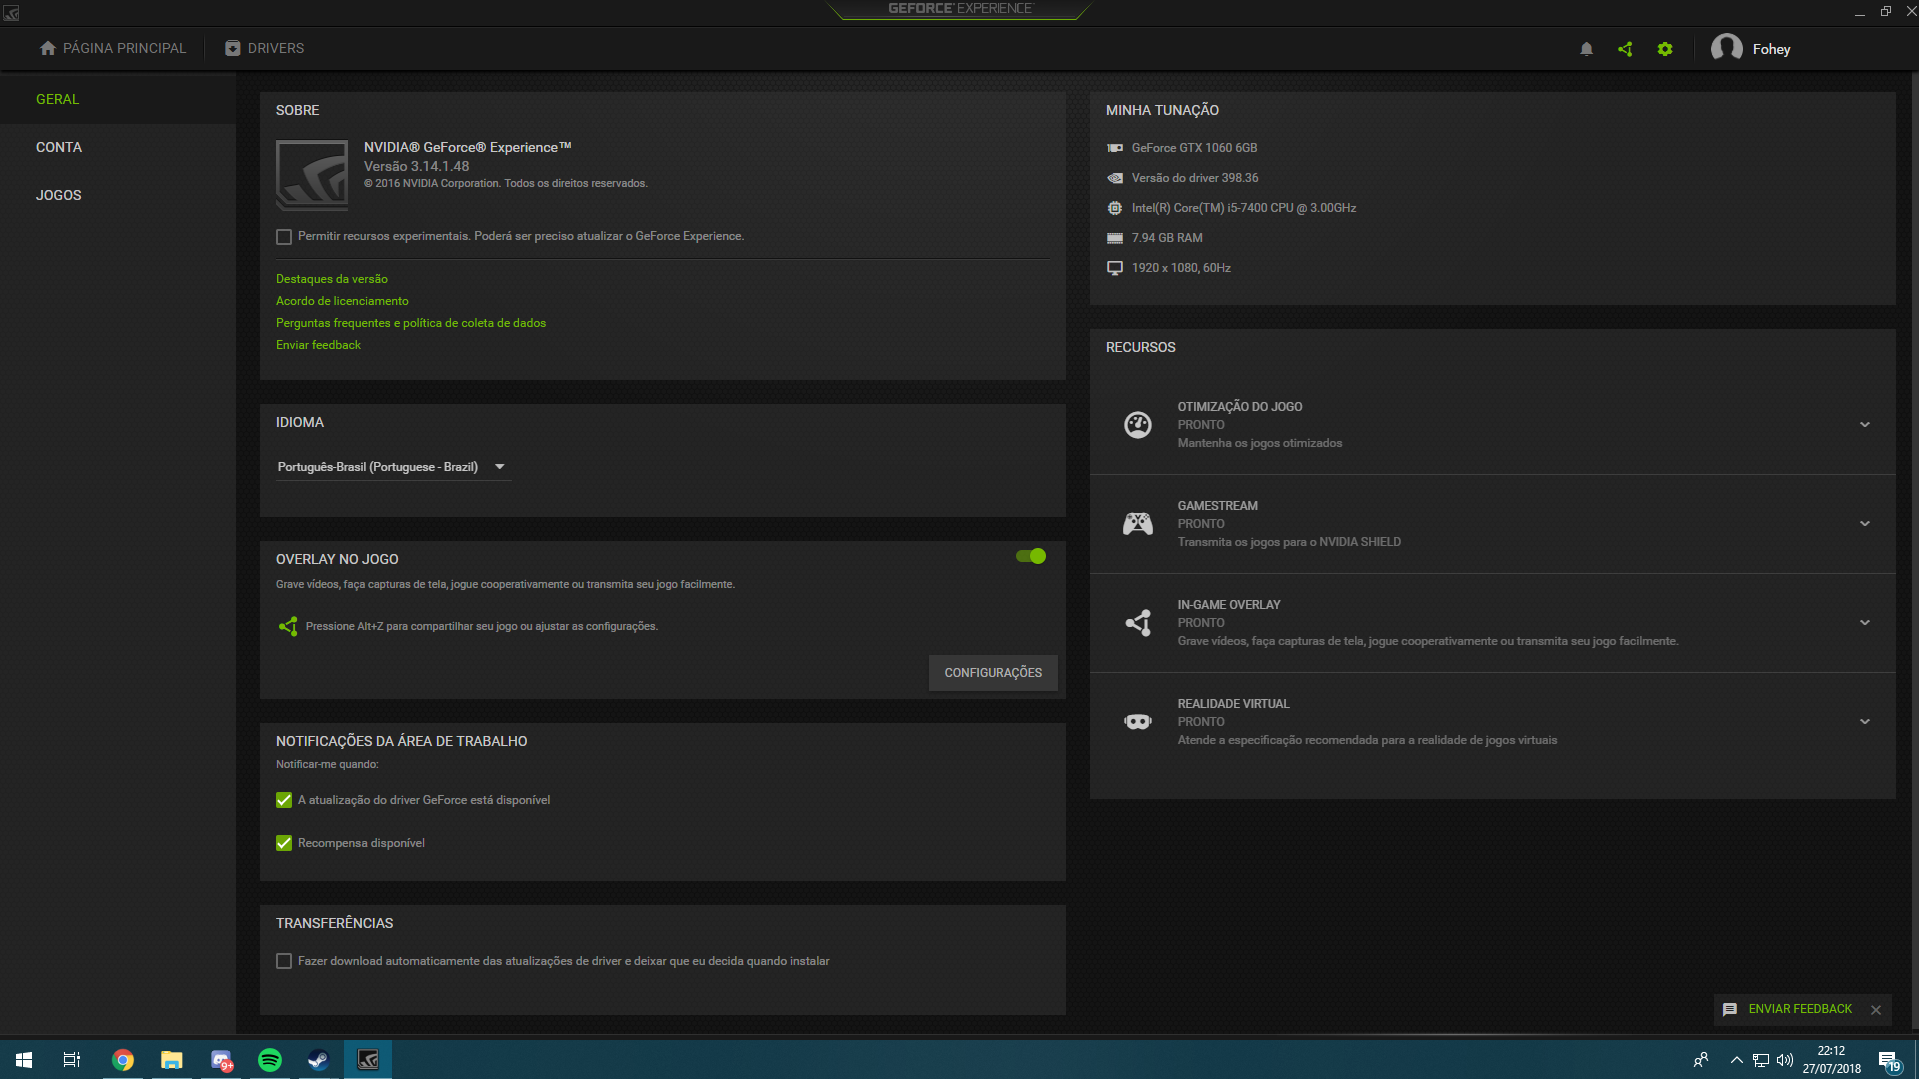Click the home icon beside Página Principal

(x=47, y=48)
